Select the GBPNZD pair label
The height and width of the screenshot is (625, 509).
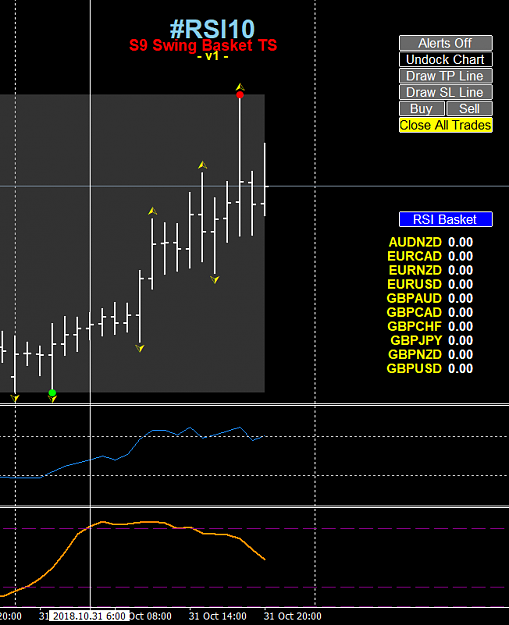click(x=415, y=354)
